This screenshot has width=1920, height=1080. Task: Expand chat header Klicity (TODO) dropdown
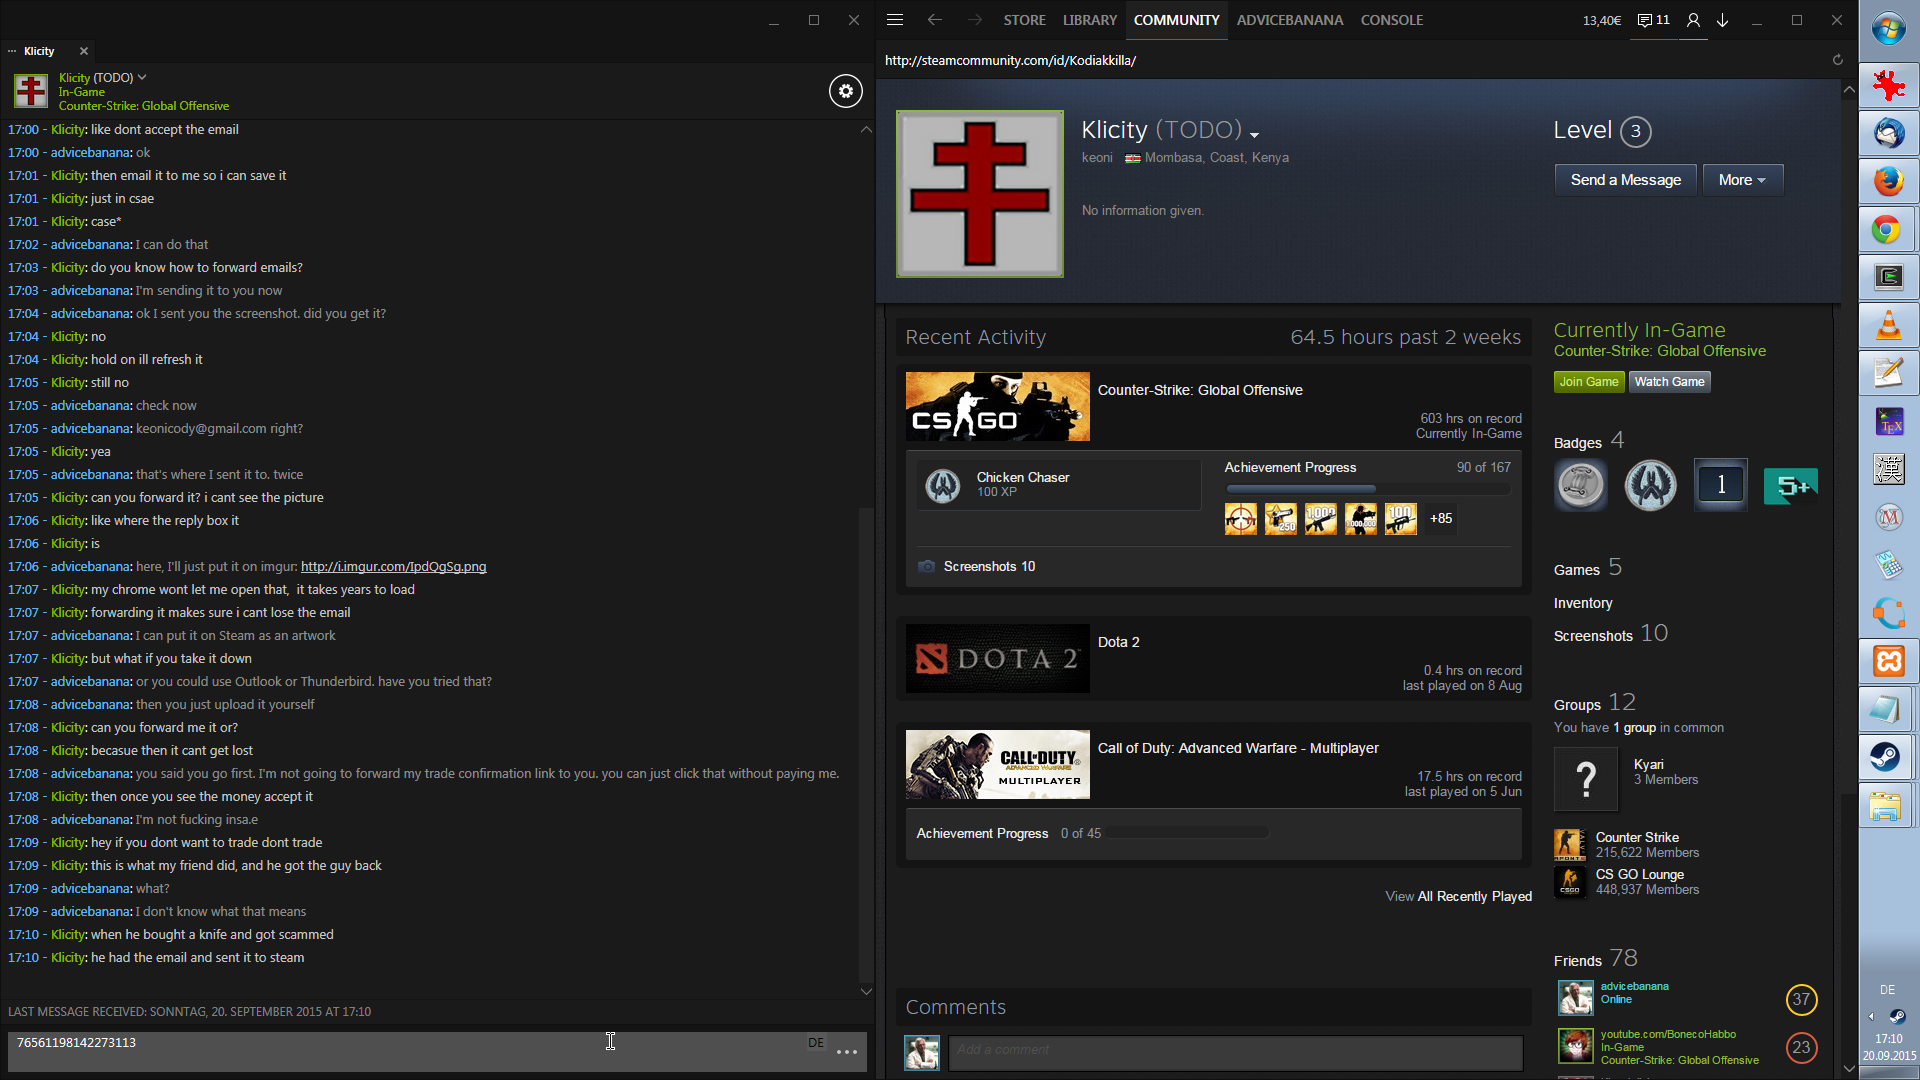coord(142,77)
